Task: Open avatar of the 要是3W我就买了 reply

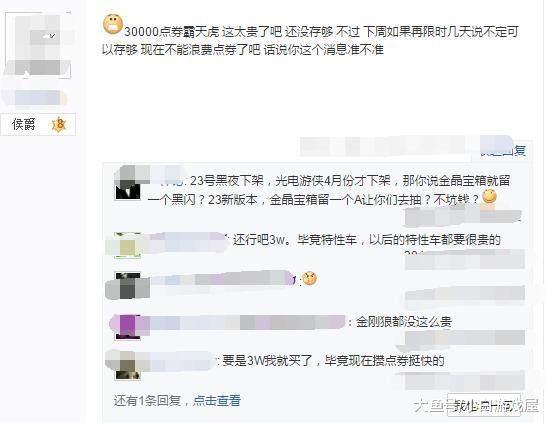Action: pos(127,366)
